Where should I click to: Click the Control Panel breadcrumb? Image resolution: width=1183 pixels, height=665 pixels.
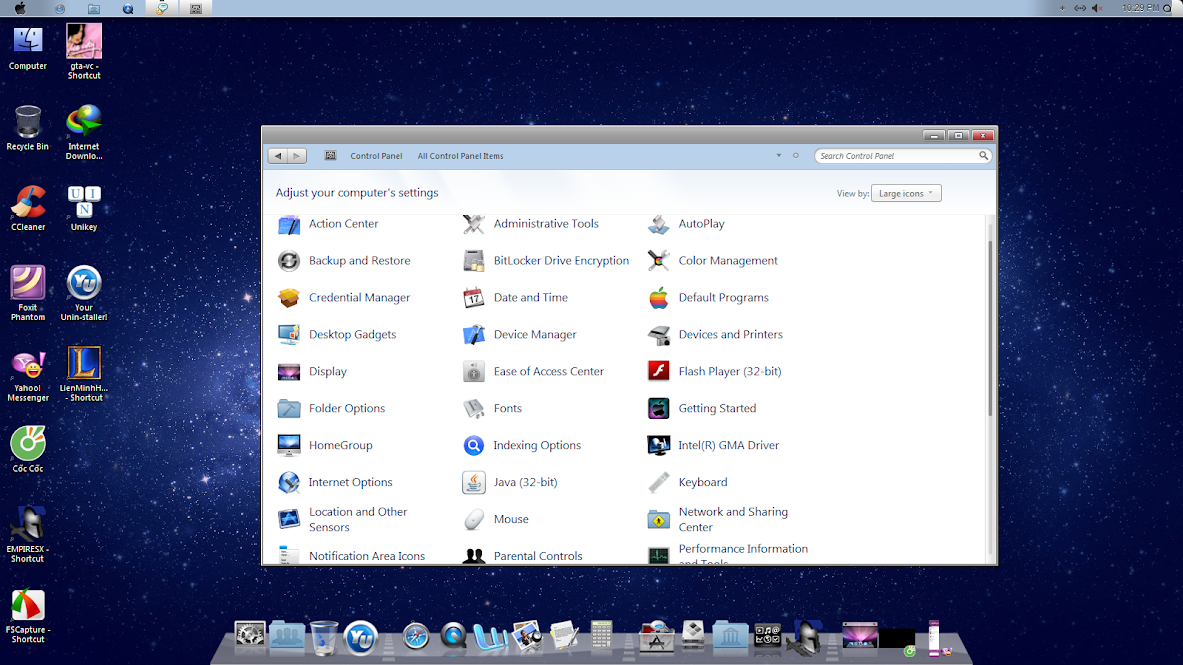coord(376,156)
